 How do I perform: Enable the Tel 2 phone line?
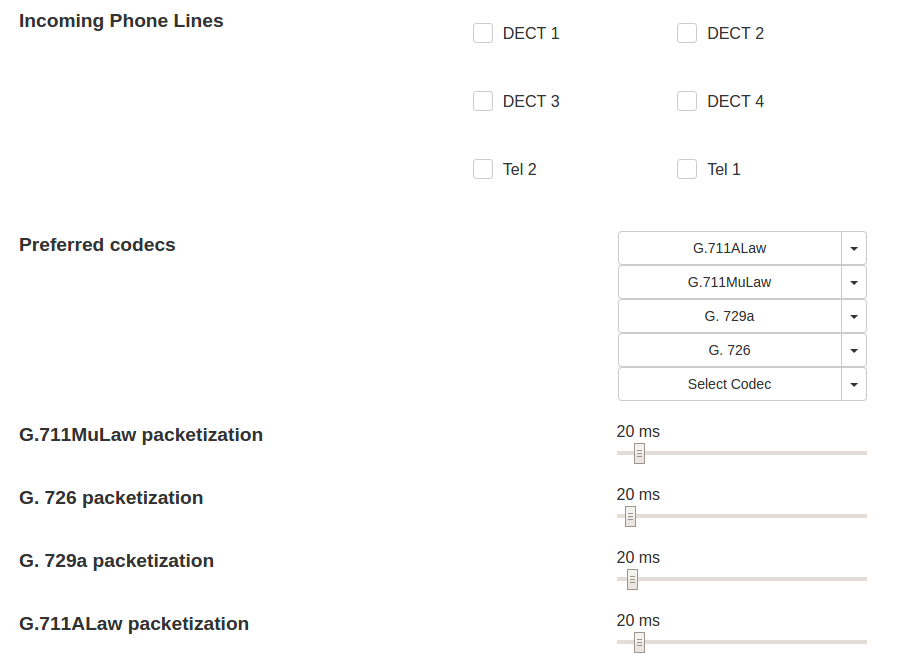(x=483, y=169)
